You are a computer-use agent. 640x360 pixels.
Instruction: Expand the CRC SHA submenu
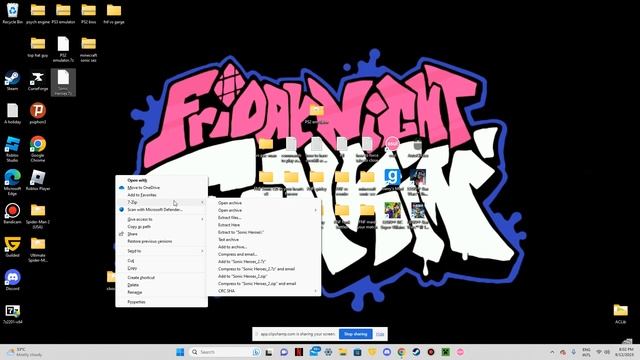(316, 291)
